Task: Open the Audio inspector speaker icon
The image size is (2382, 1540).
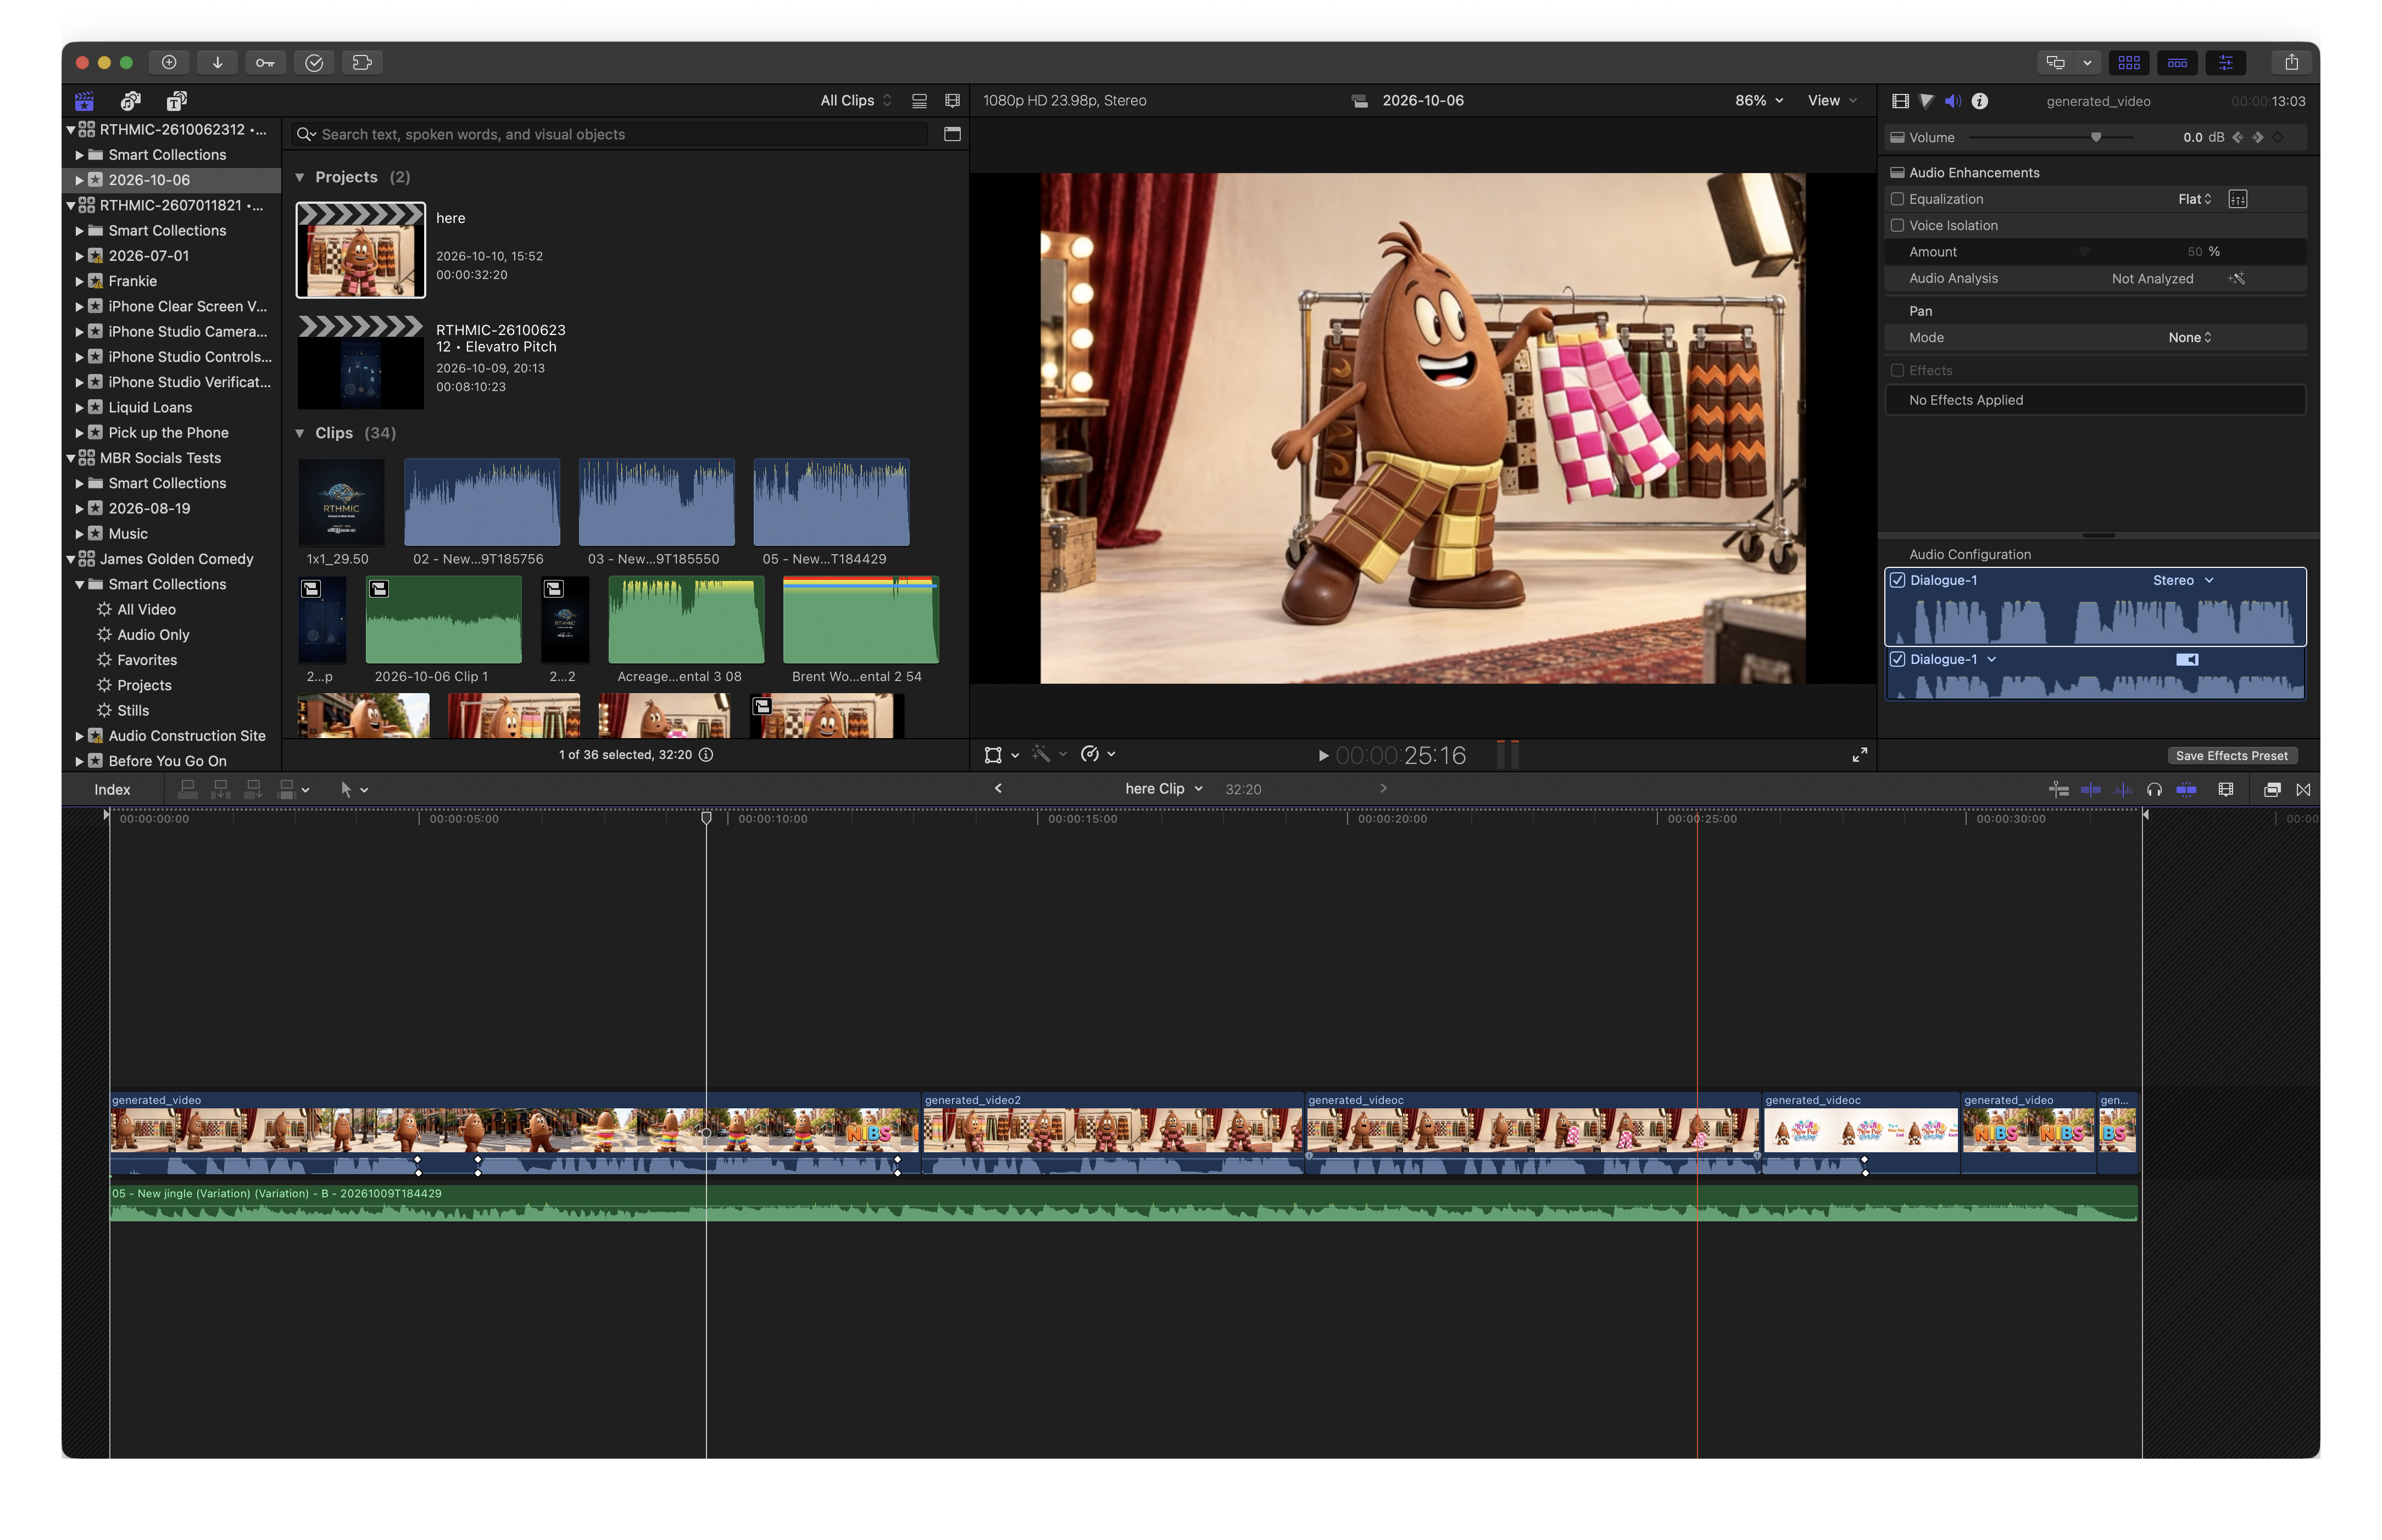Action: (1953, 101)
